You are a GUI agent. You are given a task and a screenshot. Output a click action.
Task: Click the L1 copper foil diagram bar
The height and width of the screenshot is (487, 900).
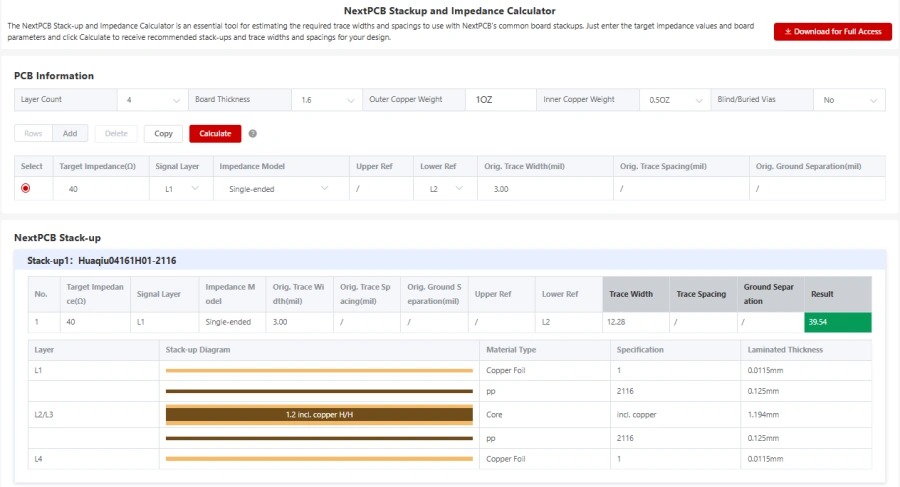(319, 370)
